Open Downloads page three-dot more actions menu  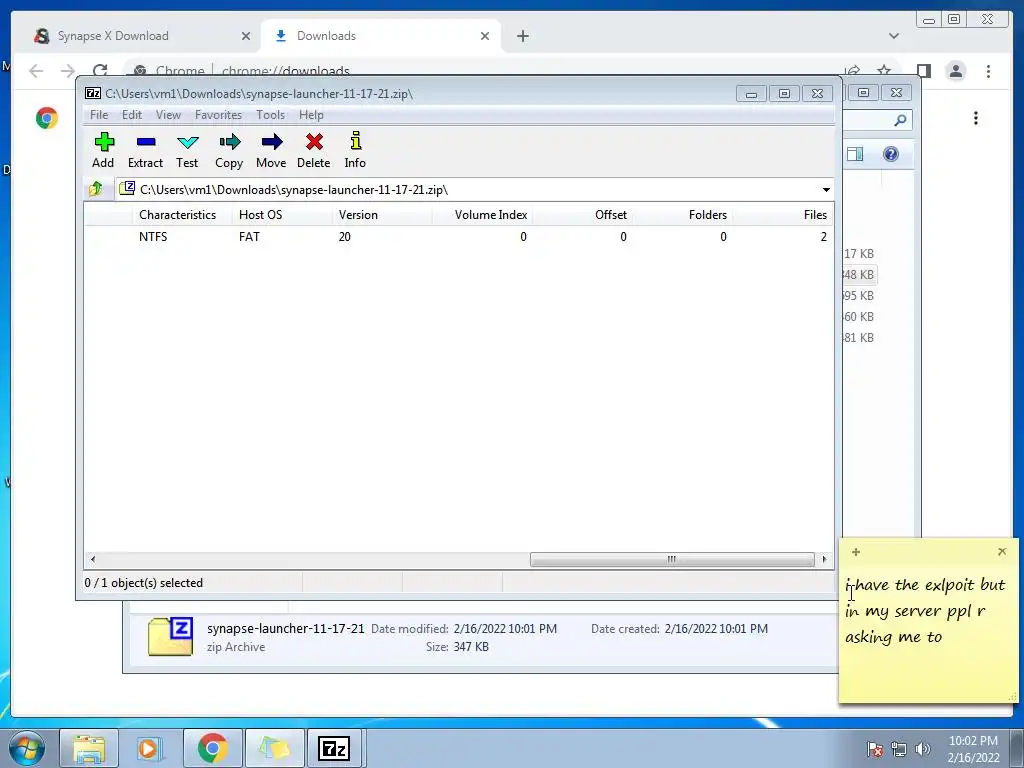point(976,118)
